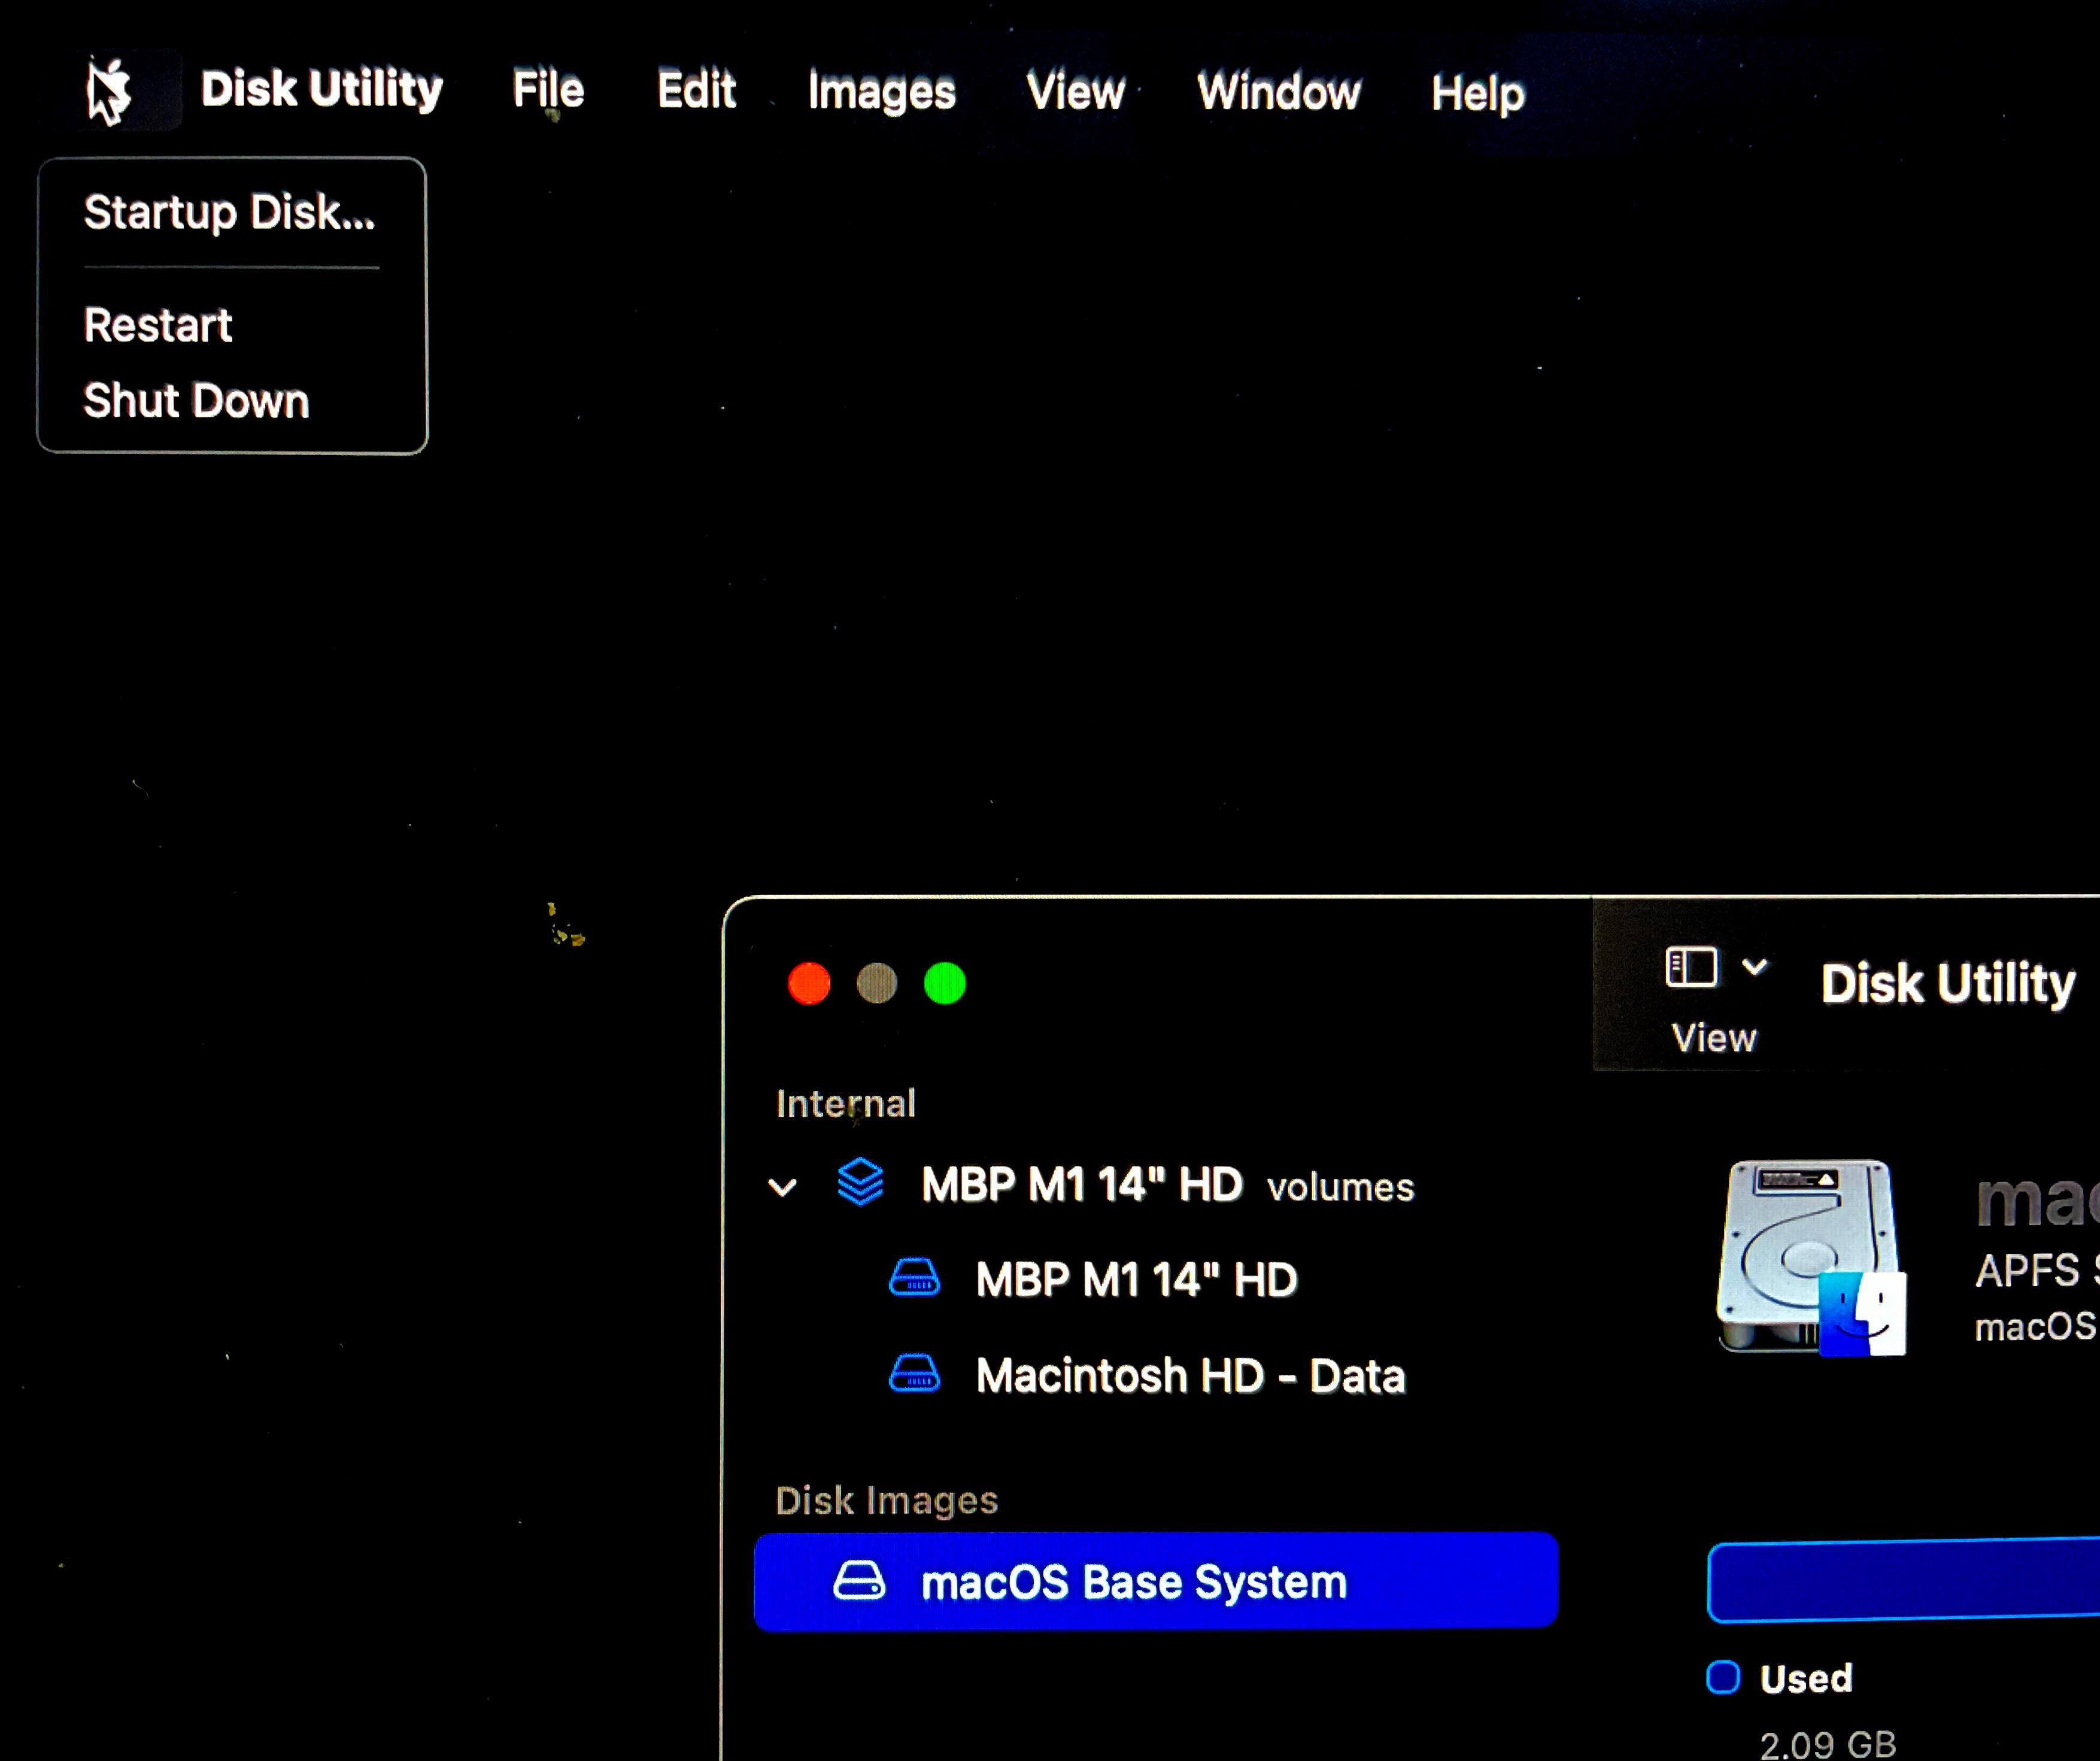Open the View dropdown chevron in toolbar
This screenshot has width=2100, height=1761.
click(x=1755, y=966)
